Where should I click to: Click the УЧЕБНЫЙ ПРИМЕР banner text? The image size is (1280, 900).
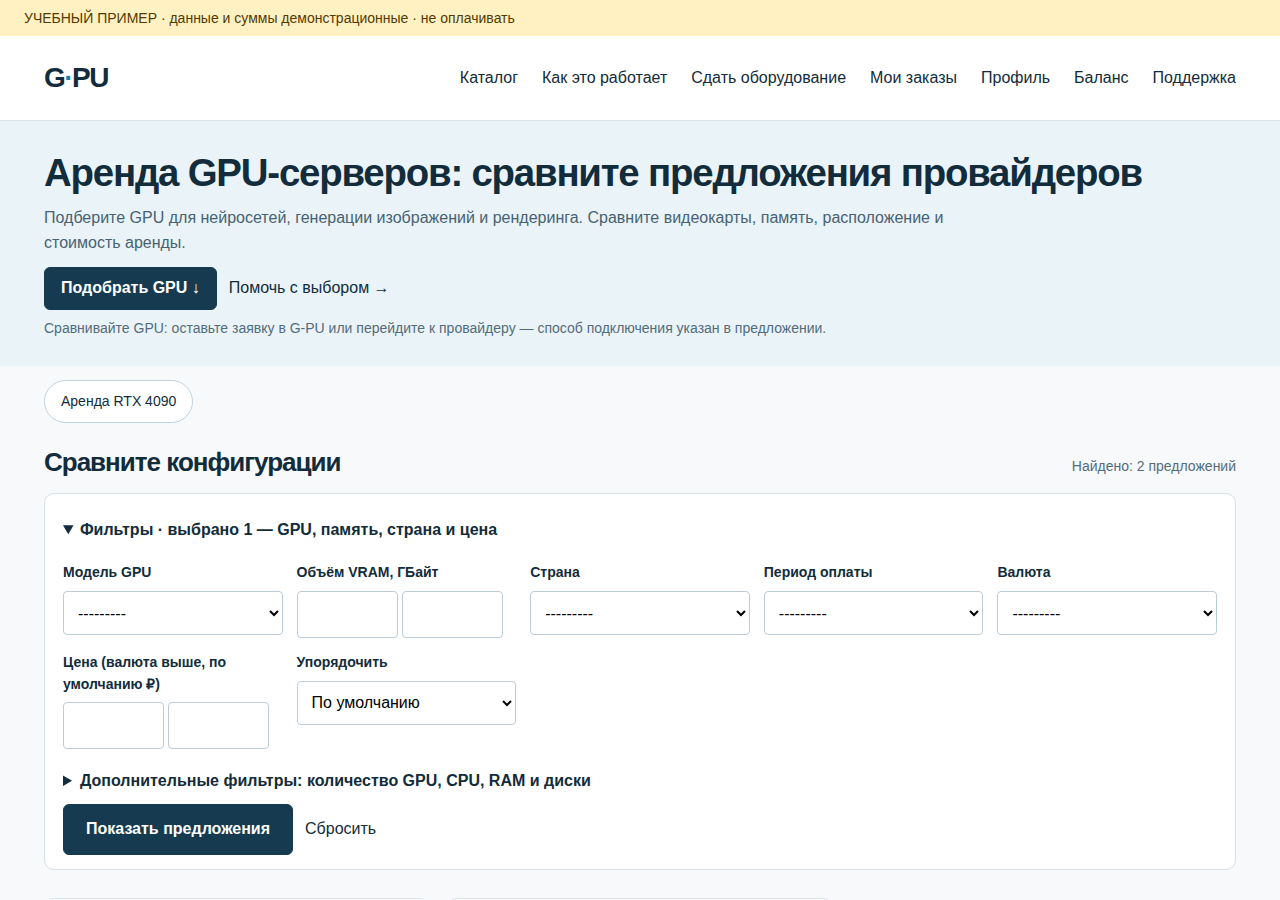pos(269,18)
